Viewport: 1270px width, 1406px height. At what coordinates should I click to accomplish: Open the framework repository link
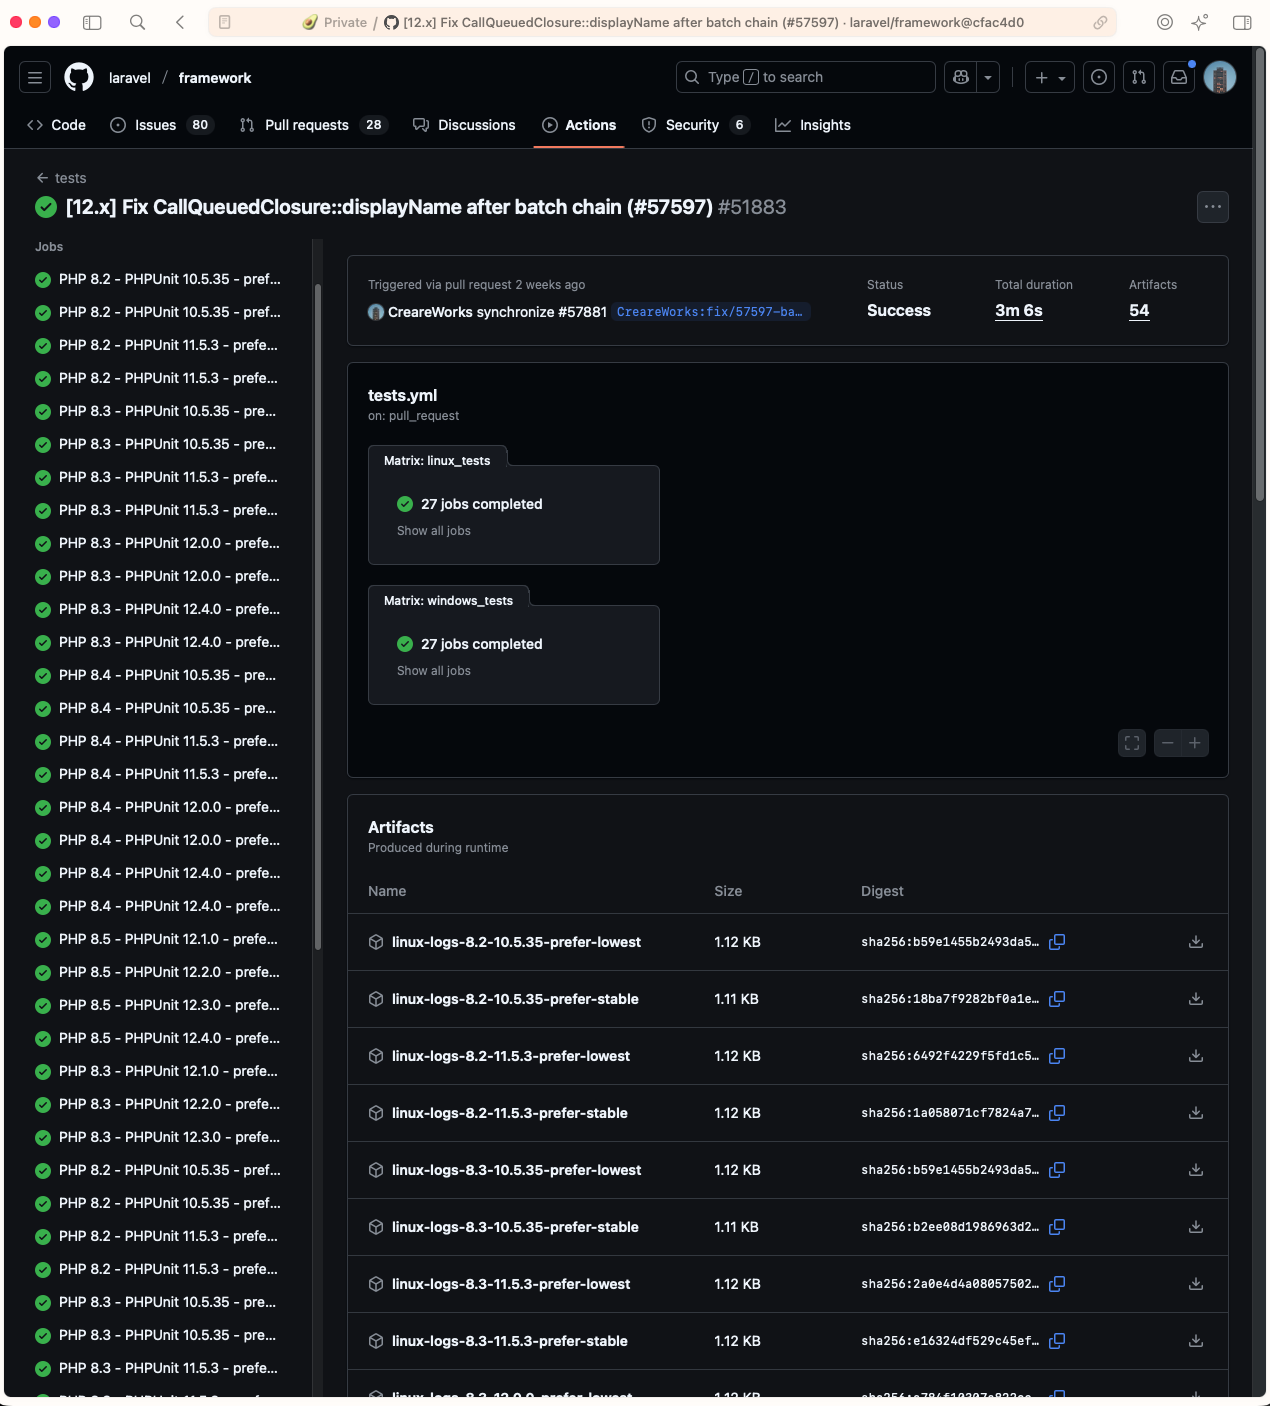point(215,78)
